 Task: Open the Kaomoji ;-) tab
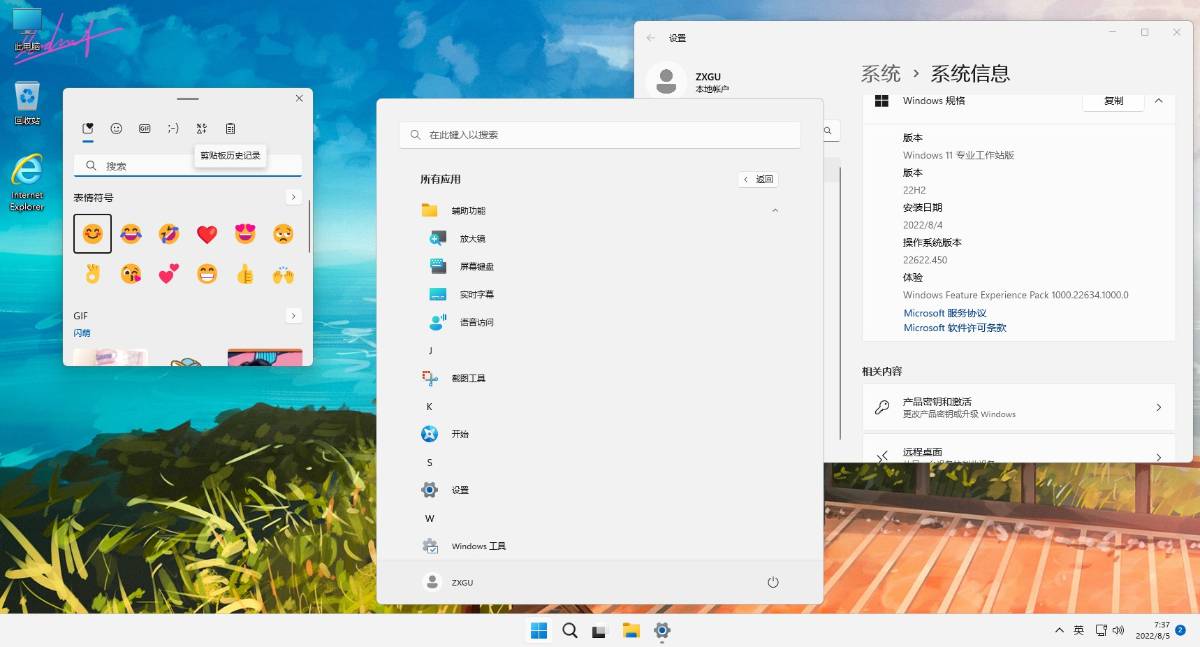173,128
